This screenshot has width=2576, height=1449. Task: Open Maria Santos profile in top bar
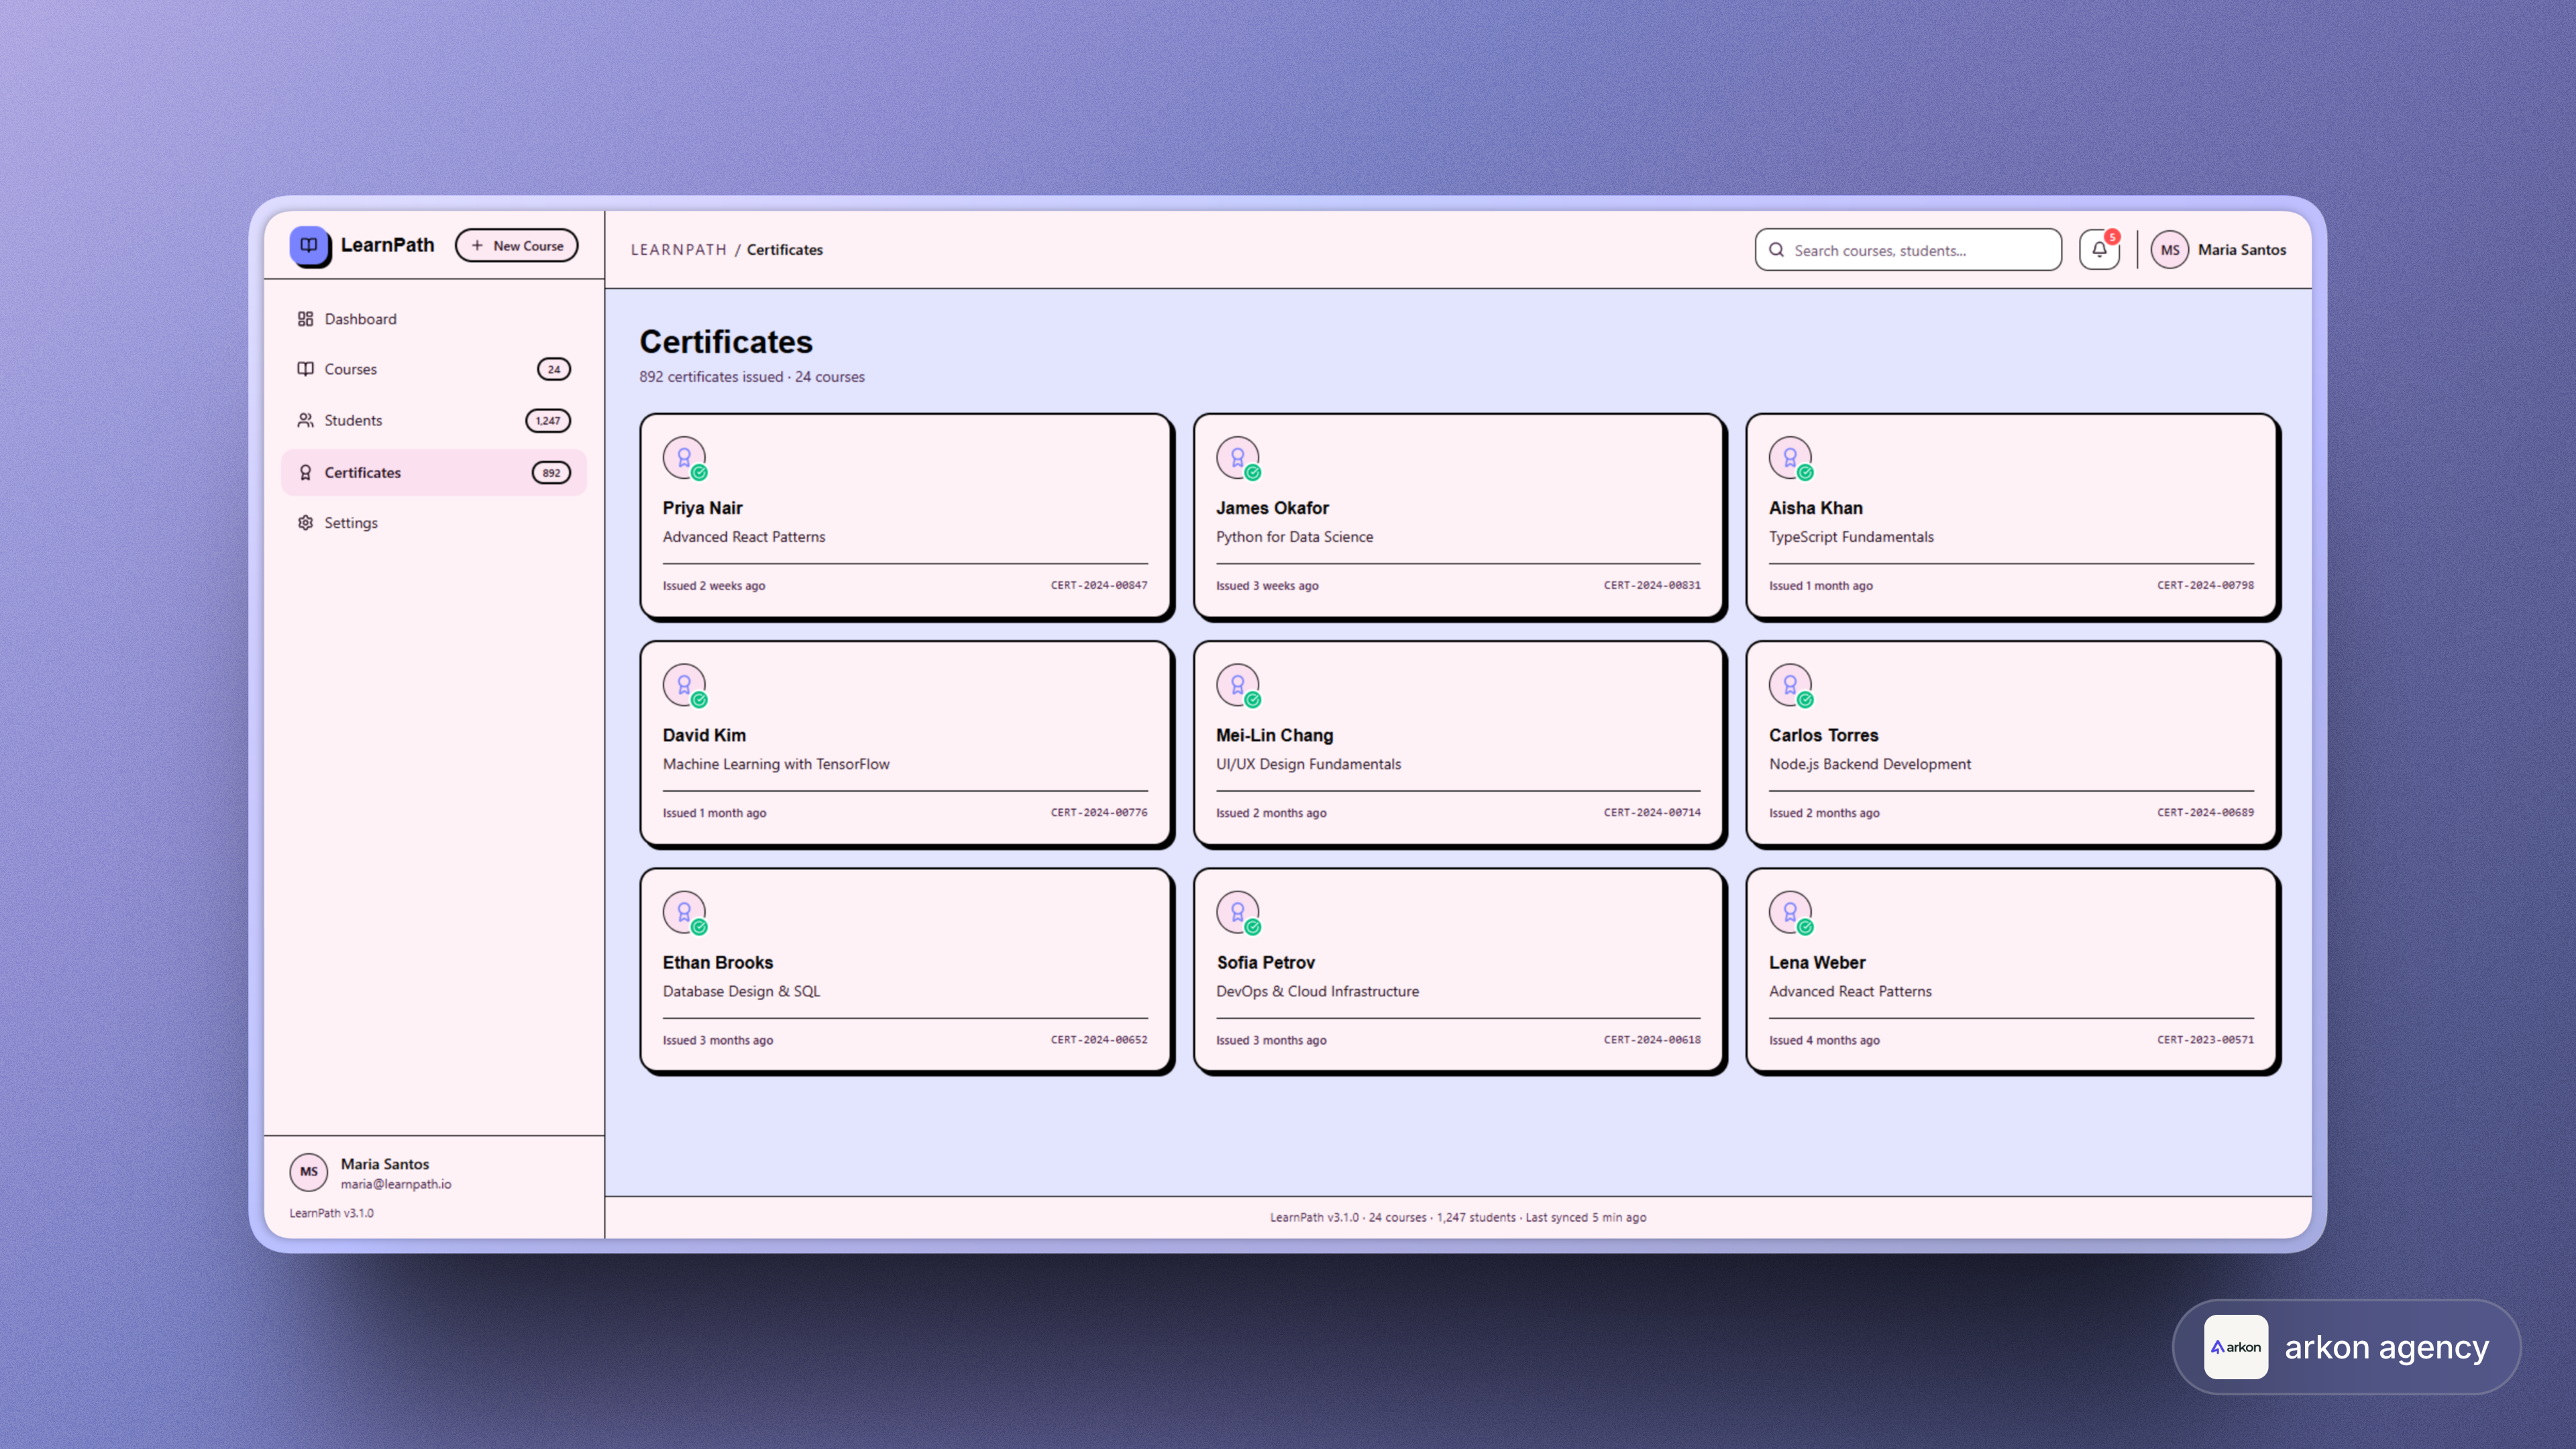tap(2218, 250)
